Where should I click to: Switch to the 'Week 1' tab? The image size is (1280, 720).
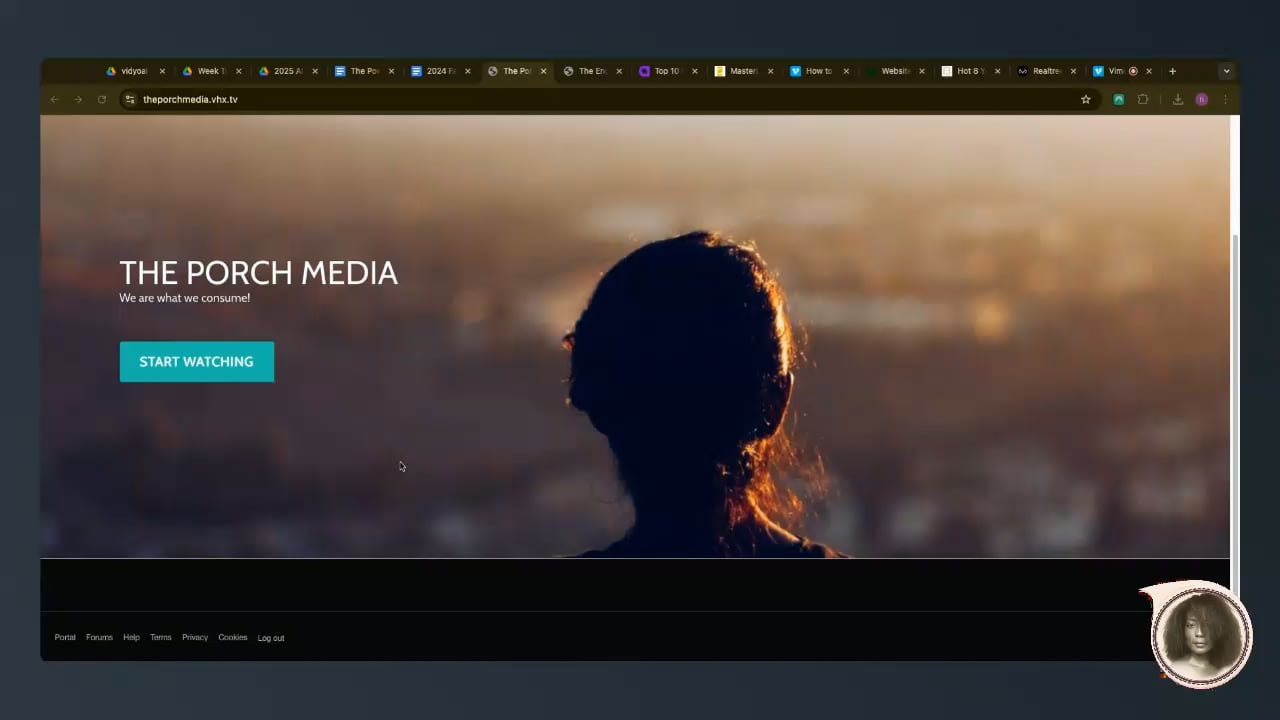pyautogui.click(x=210, y=71)
